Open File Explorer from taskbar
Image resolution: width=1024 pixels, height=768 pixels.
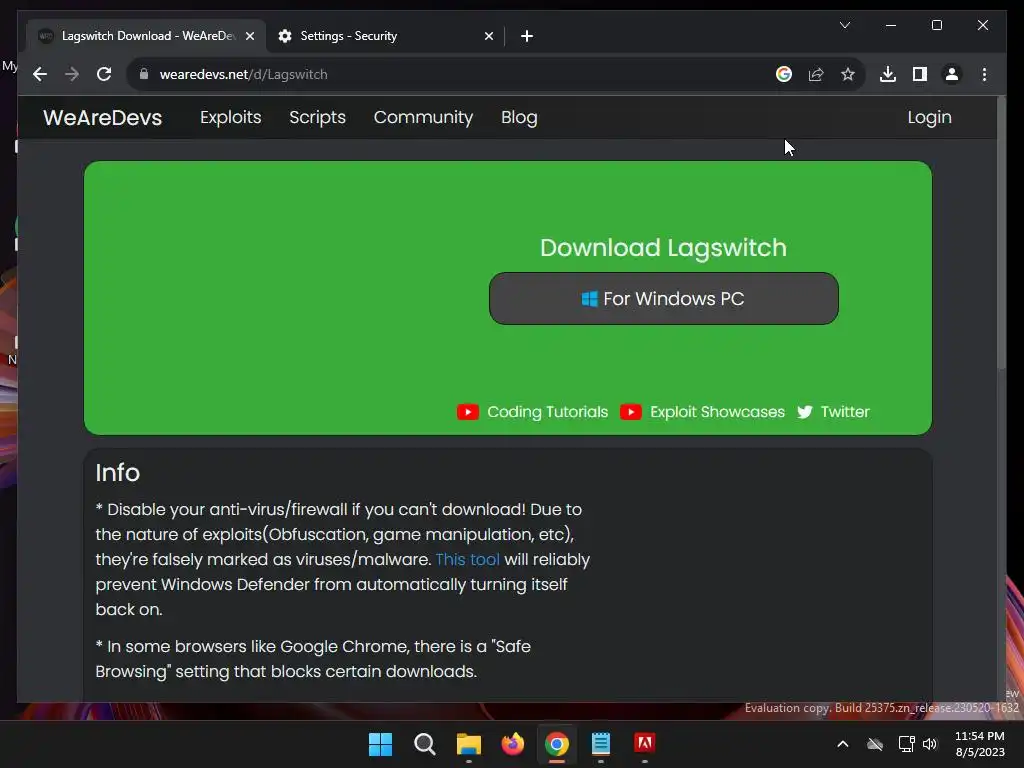(468, 744)
